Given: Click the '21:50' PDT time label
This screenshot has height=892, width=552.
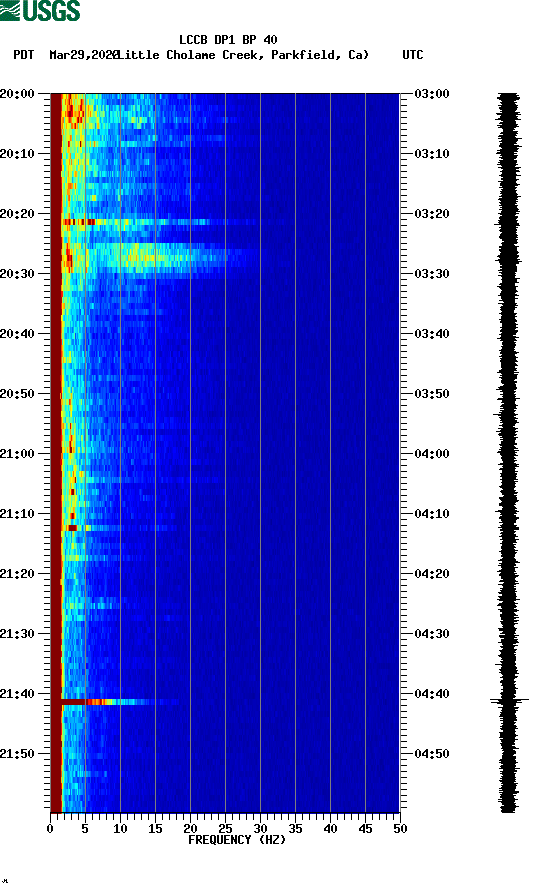Looking at the screenshot, I should tap(17, 754).
